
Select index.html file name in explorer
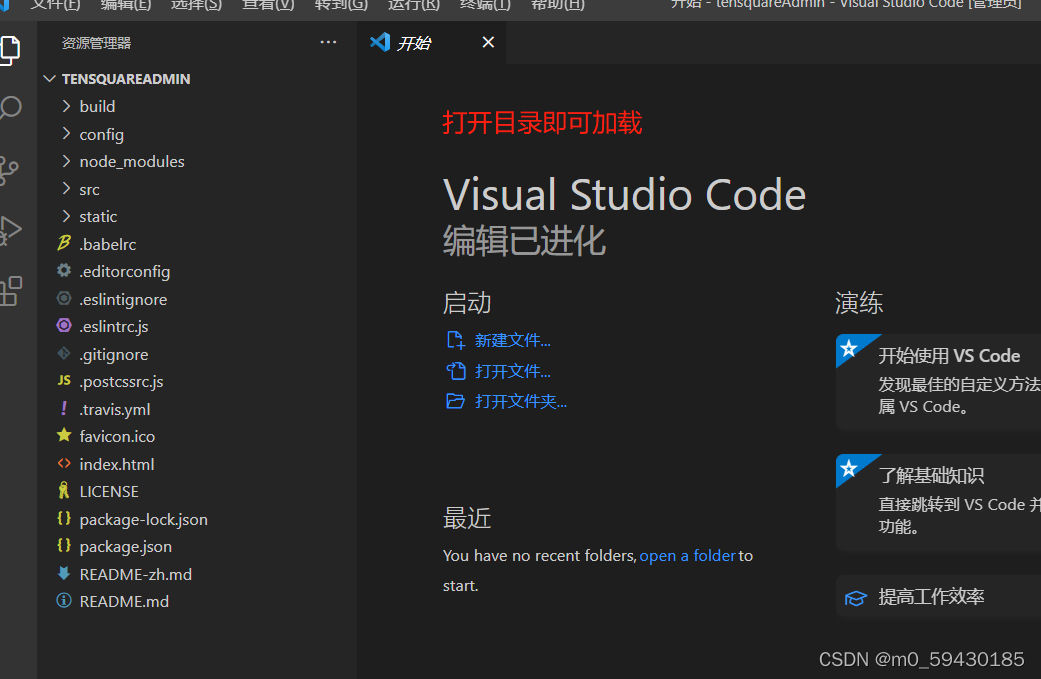coord(117,464)
